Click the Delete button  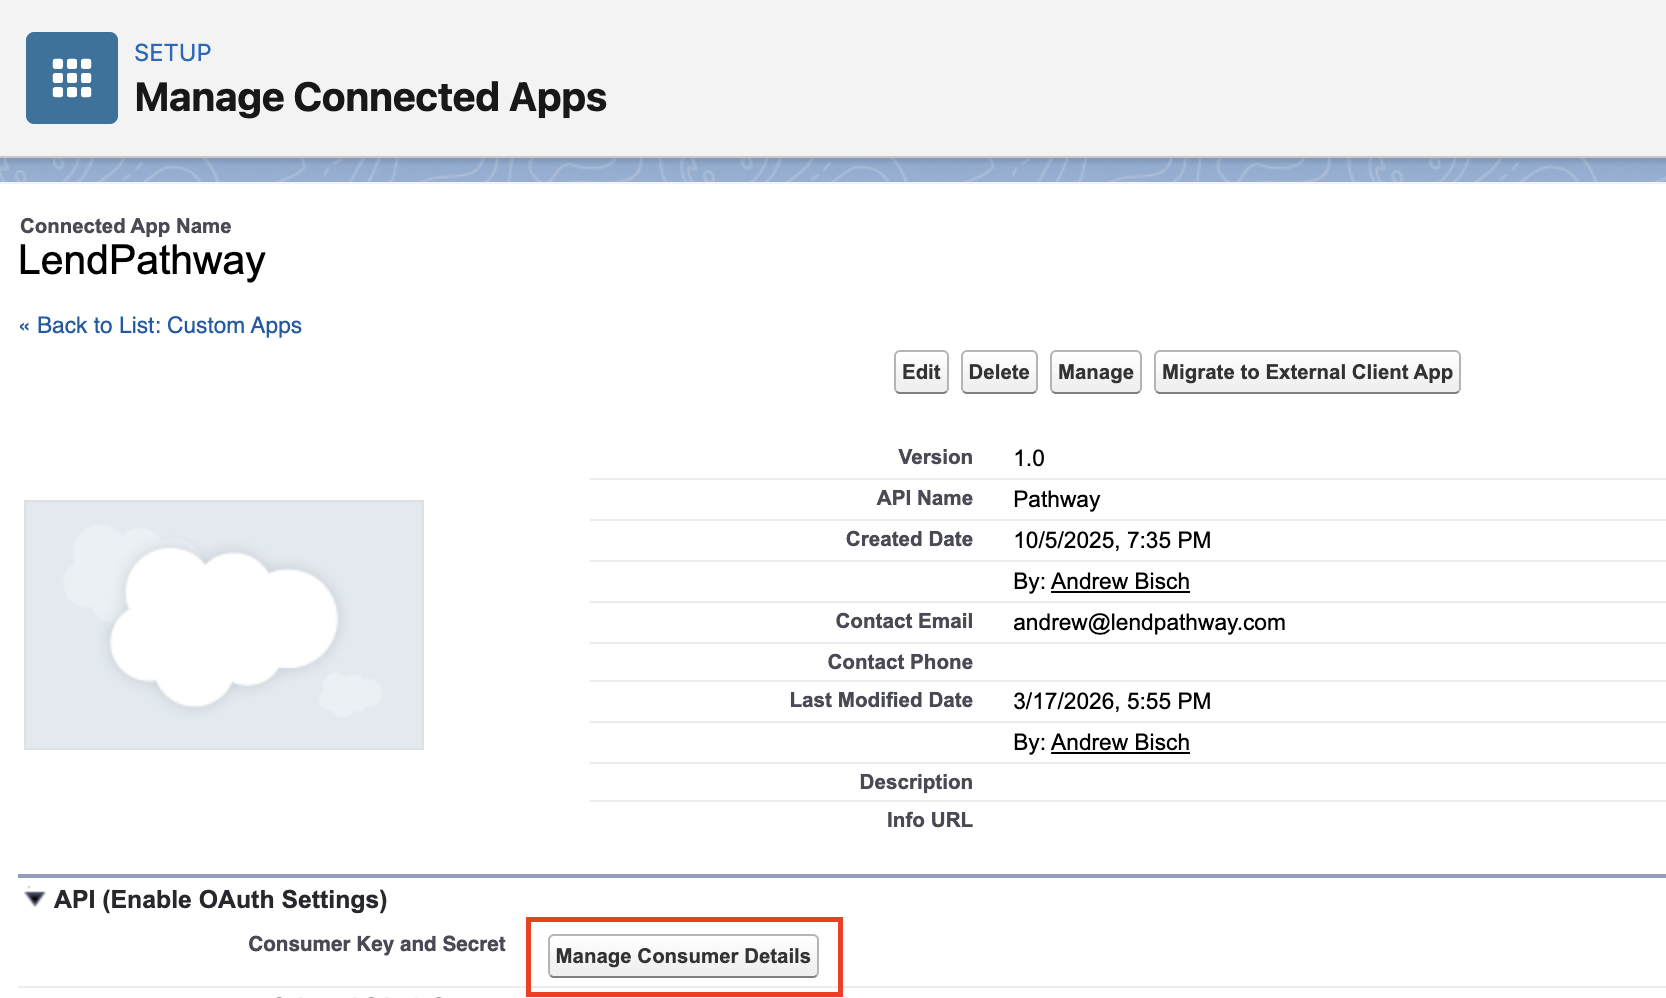click(999, 372)
